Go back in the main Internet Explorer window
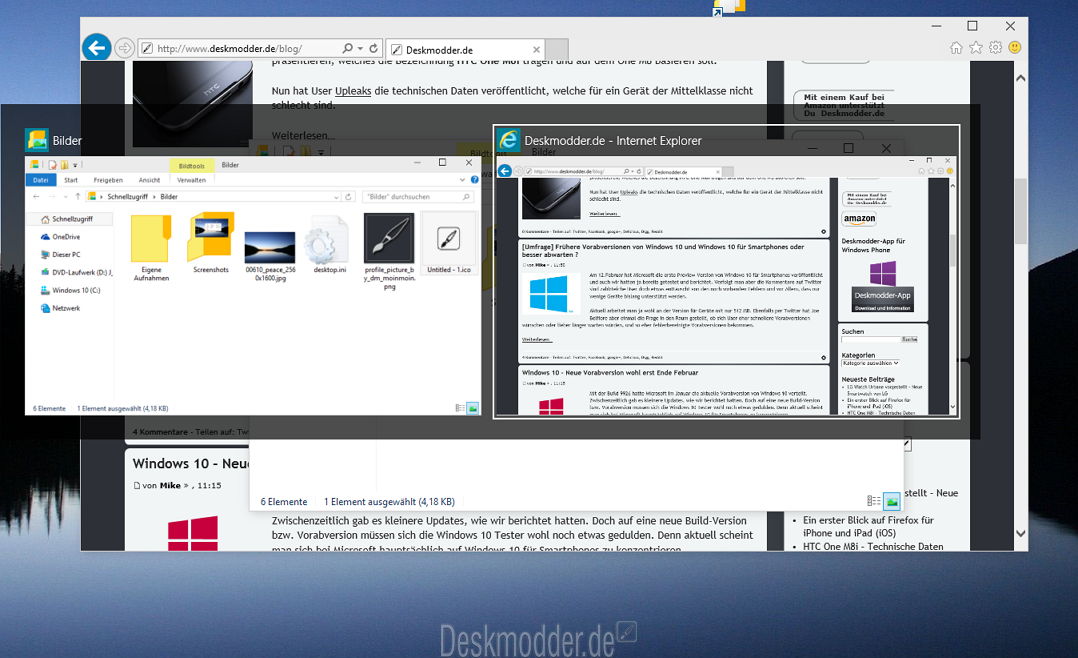1078x658 pixels. point(96,47)
